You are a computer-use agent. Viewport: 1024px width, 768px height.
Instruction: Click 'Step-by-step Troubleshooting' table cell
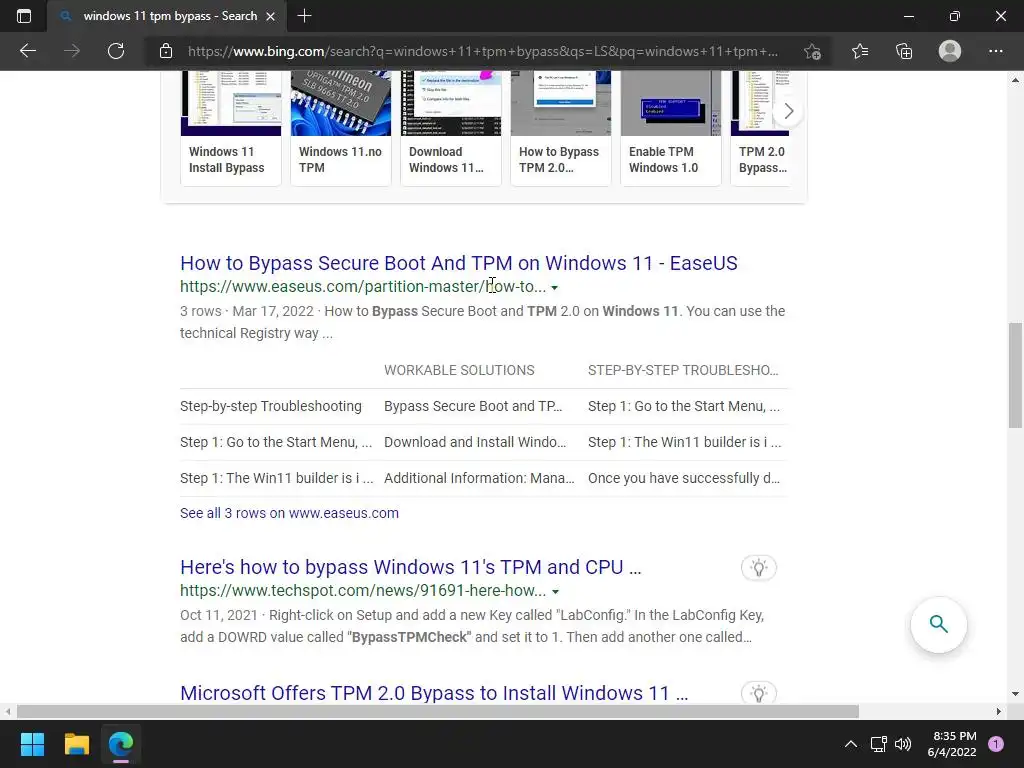click(270, 406)
